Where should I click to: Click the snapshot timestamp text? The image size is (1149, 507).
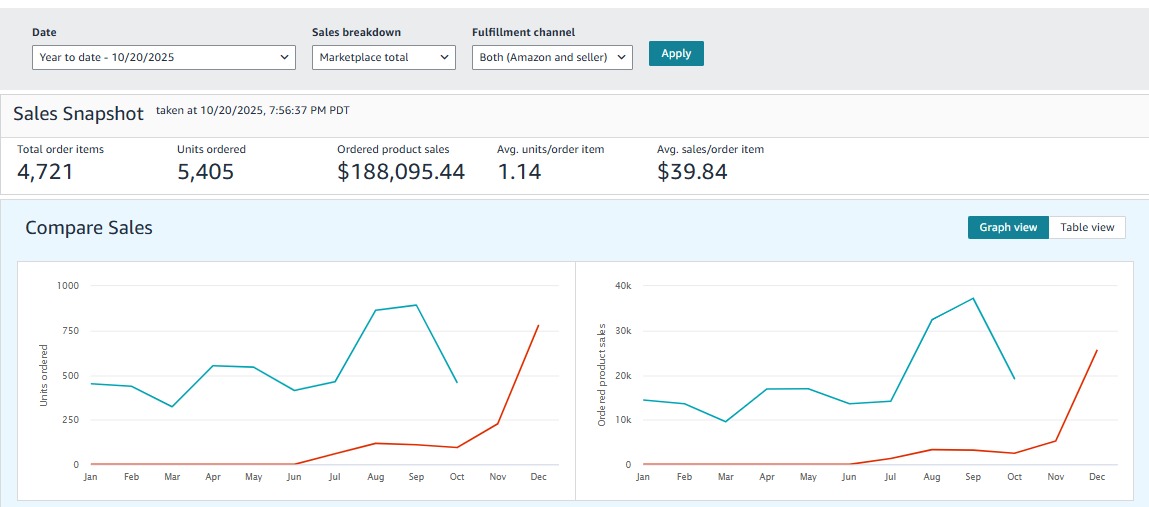253,110
